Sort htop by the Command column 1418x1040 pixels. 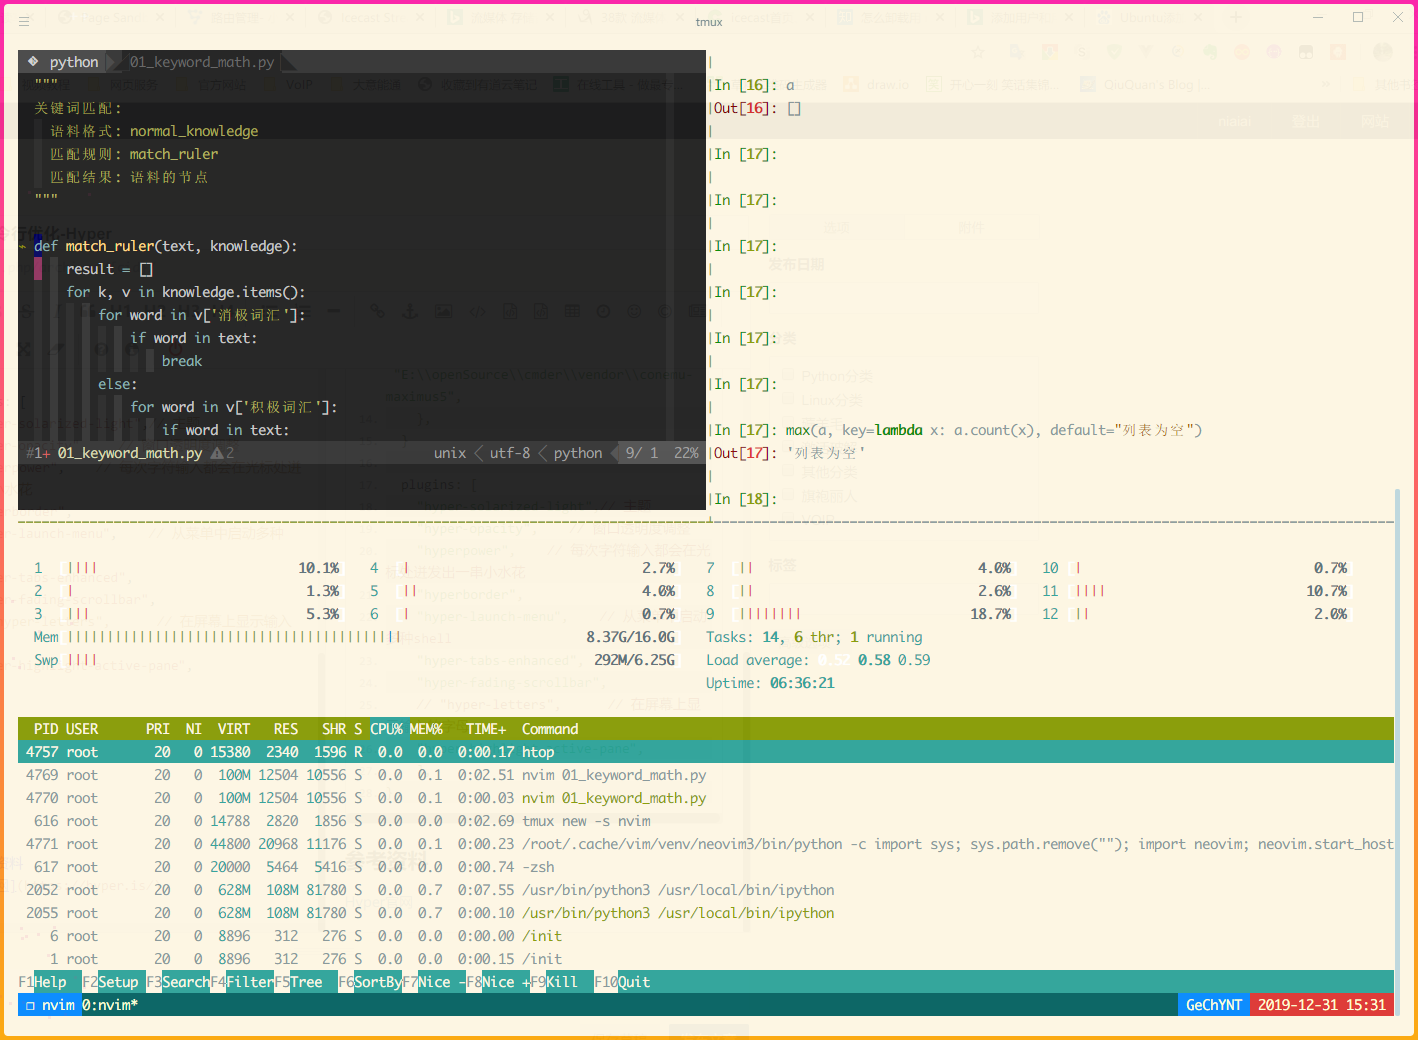[550, 729]
